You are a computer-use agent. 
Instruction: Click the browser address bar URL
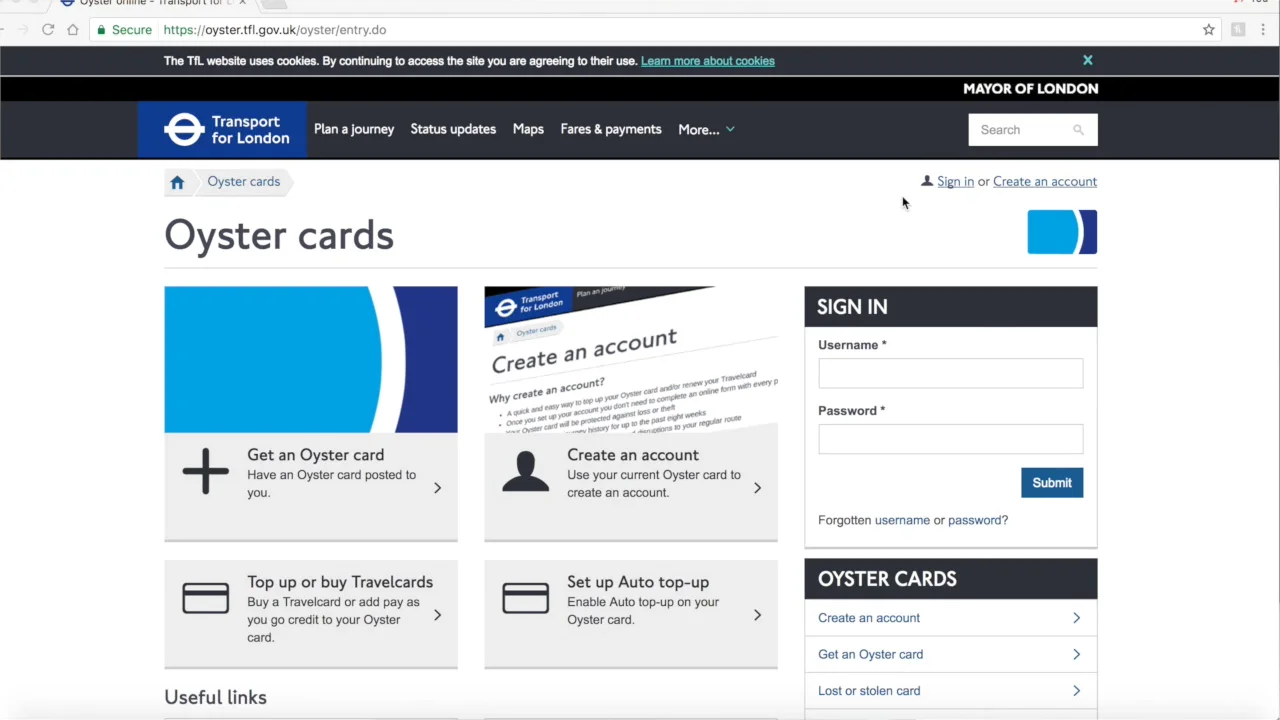(275, 30)
